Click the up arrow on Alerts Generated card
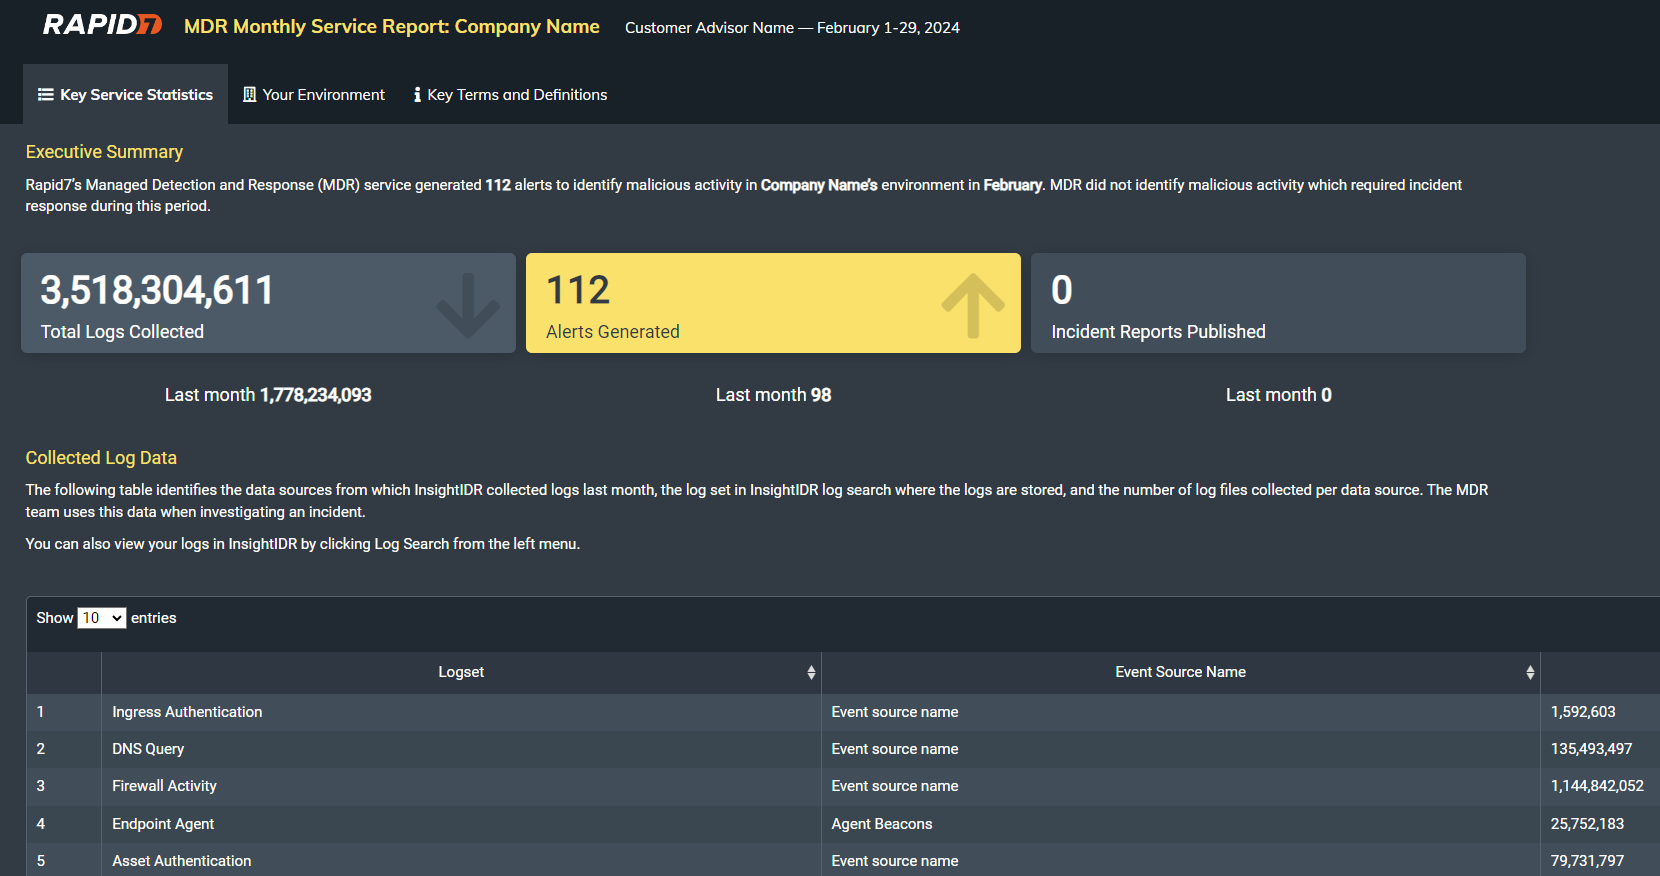The height and width of the screenshot is (876, 1660). pos(972,304)
